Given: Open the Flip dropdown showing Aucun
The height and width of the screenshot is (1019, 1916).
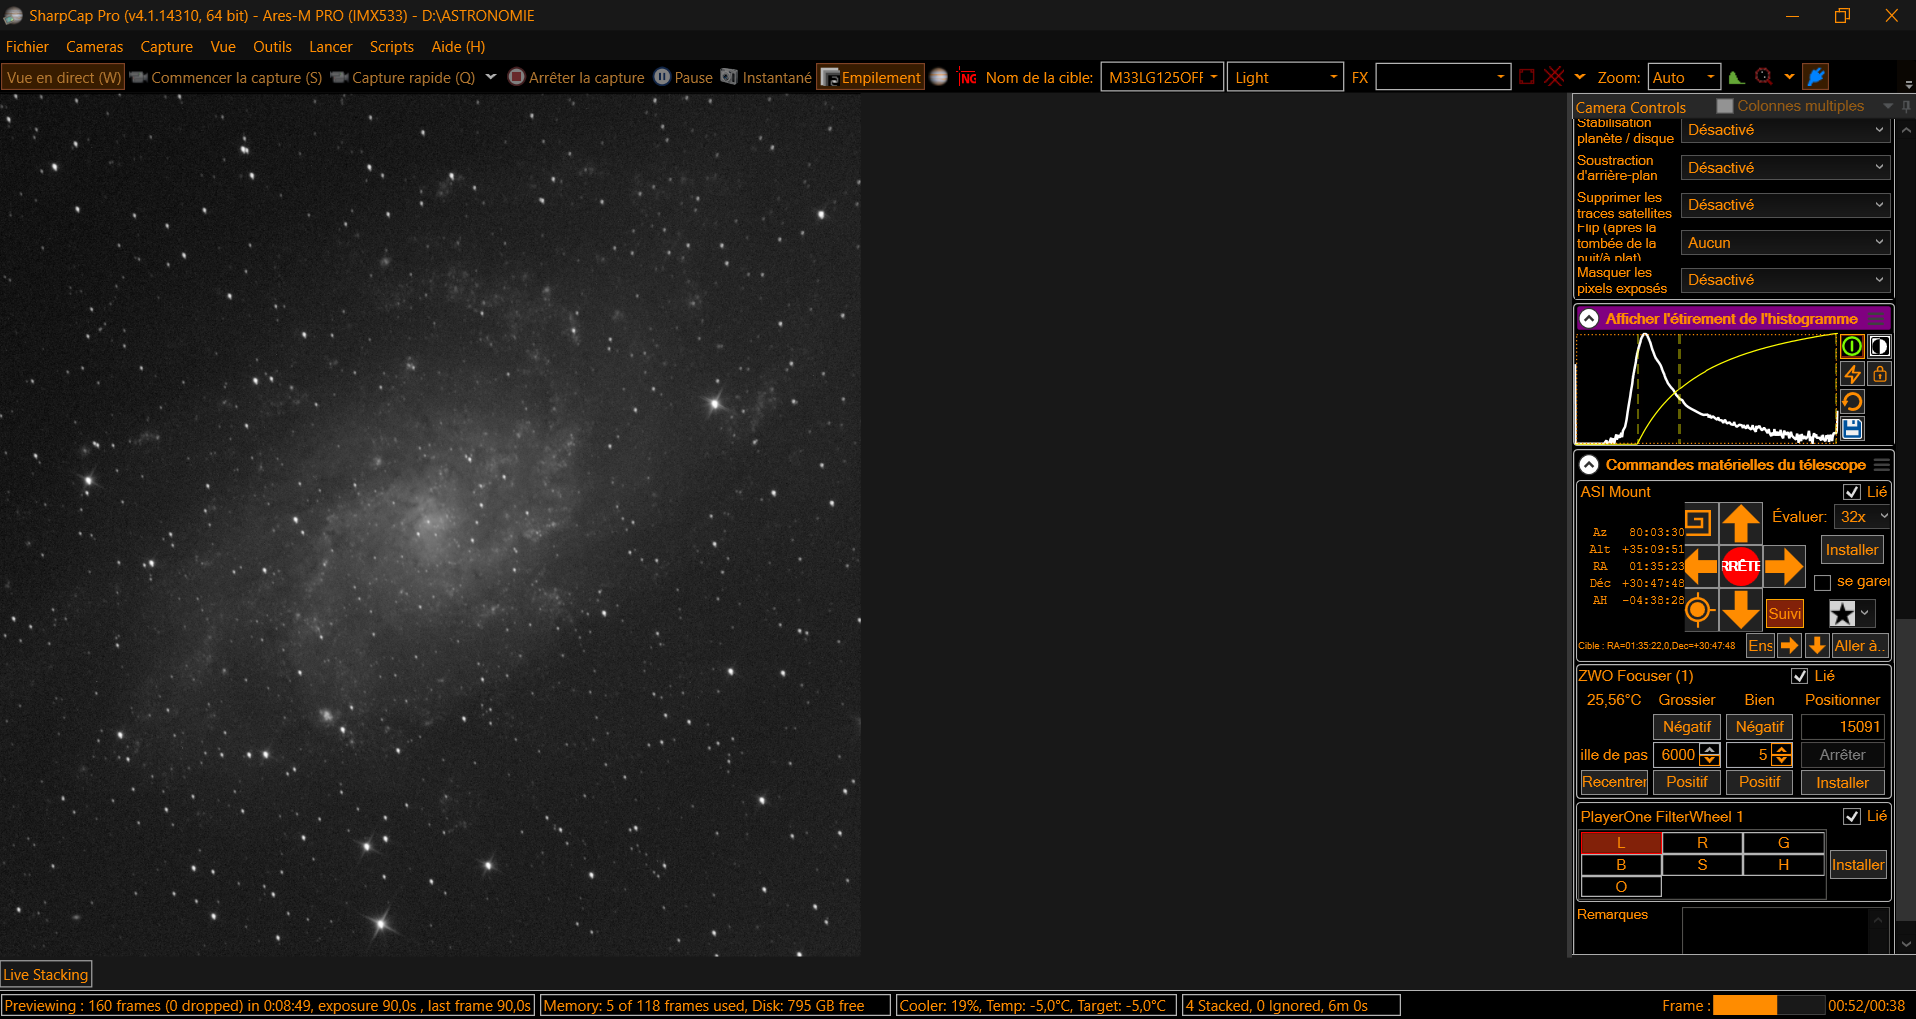Looking at the screenshot, I should (1785, 243).
